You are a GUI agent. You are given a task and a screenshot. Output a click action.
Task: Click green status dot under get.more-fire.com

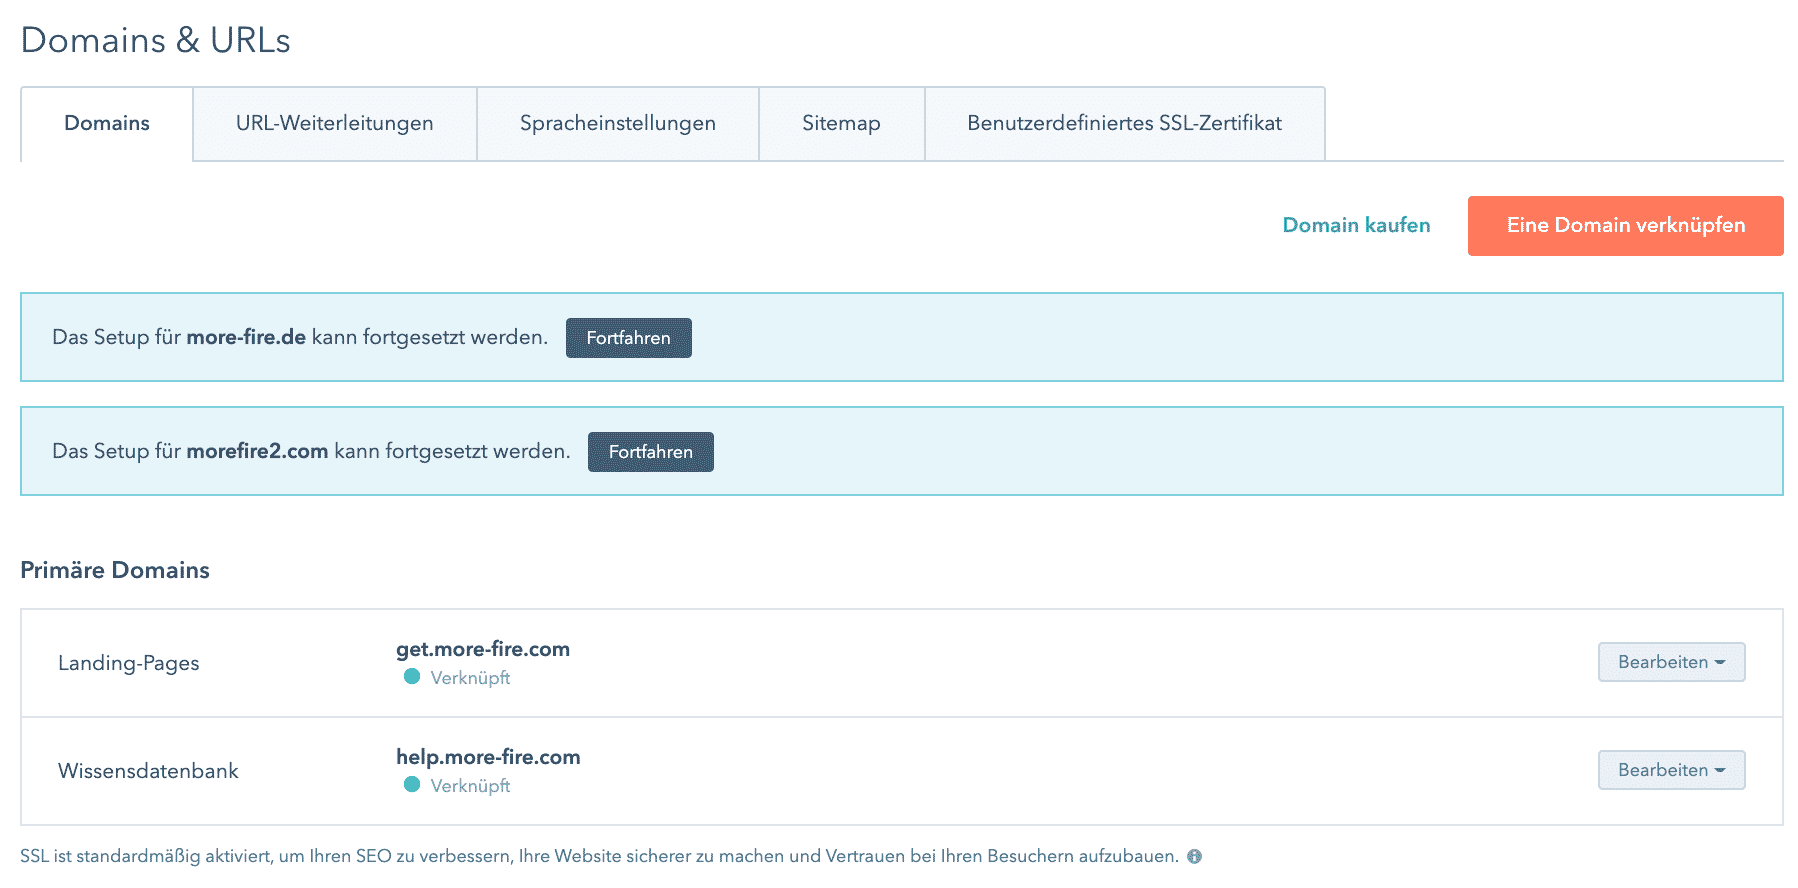[412, 677]
